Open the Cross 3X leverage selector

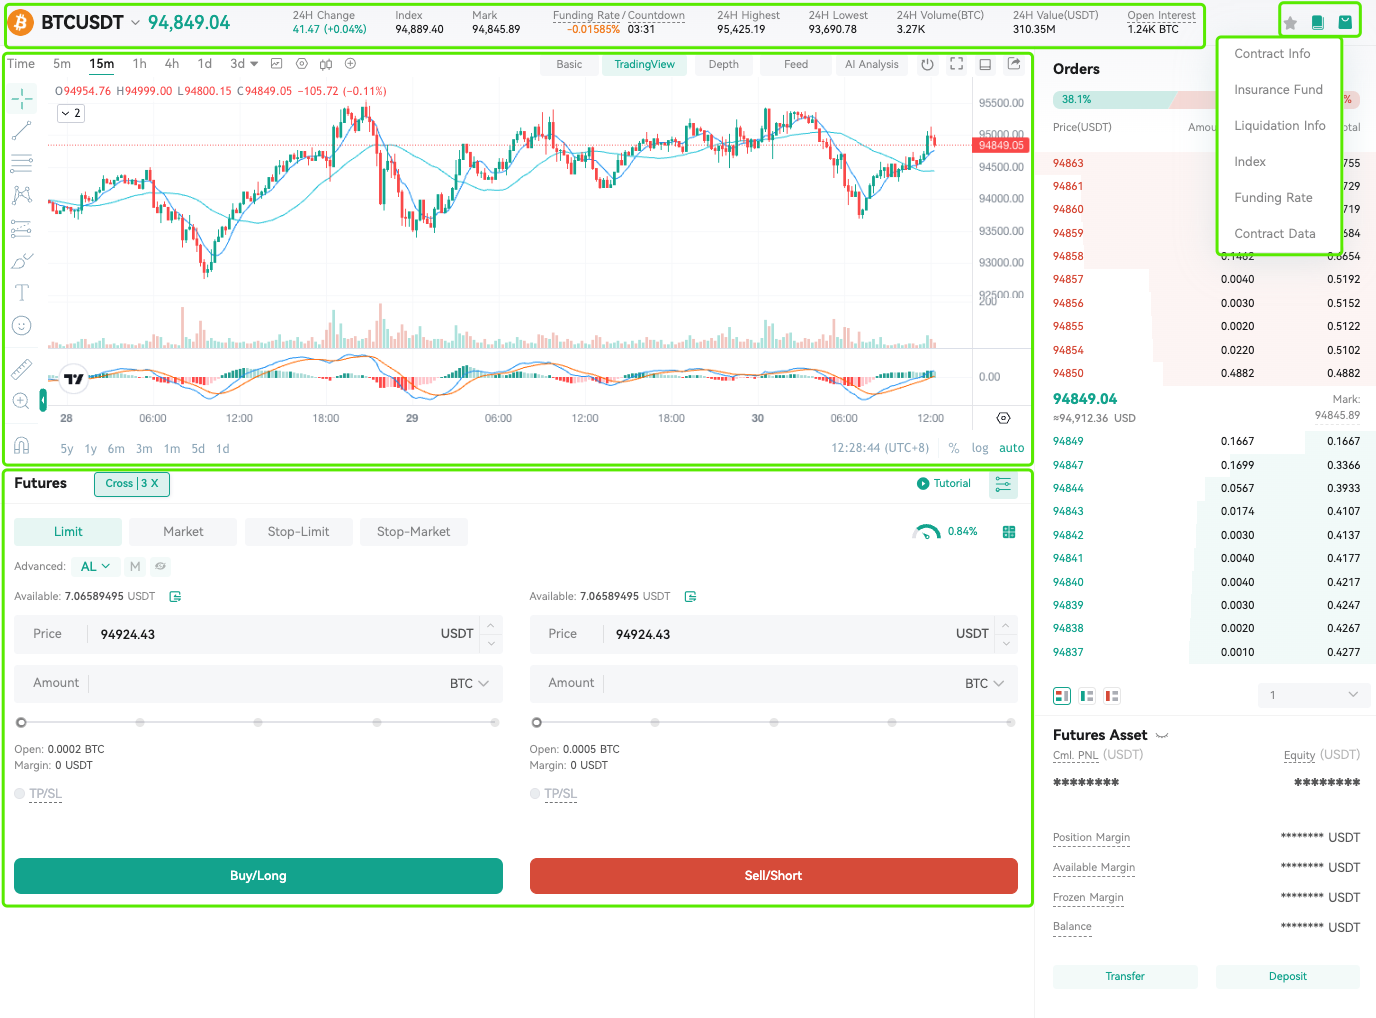pos(132,484)
